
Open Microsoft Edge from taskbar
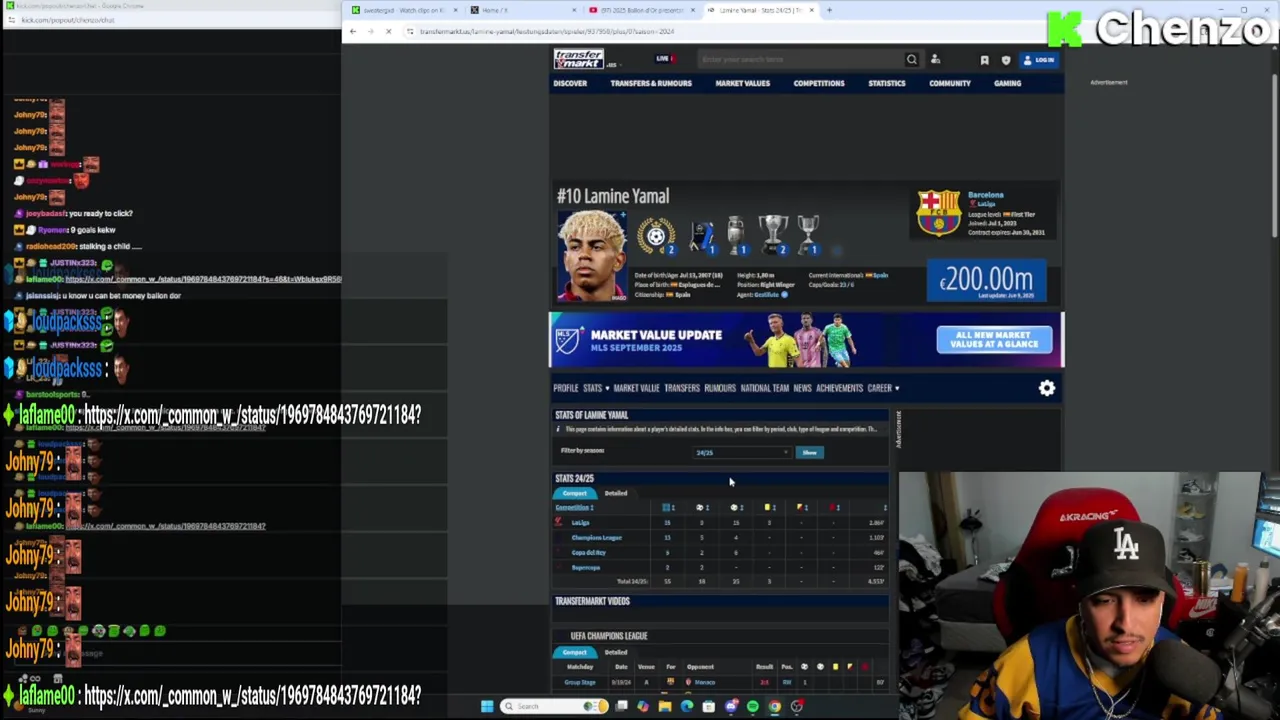point(686,706)
